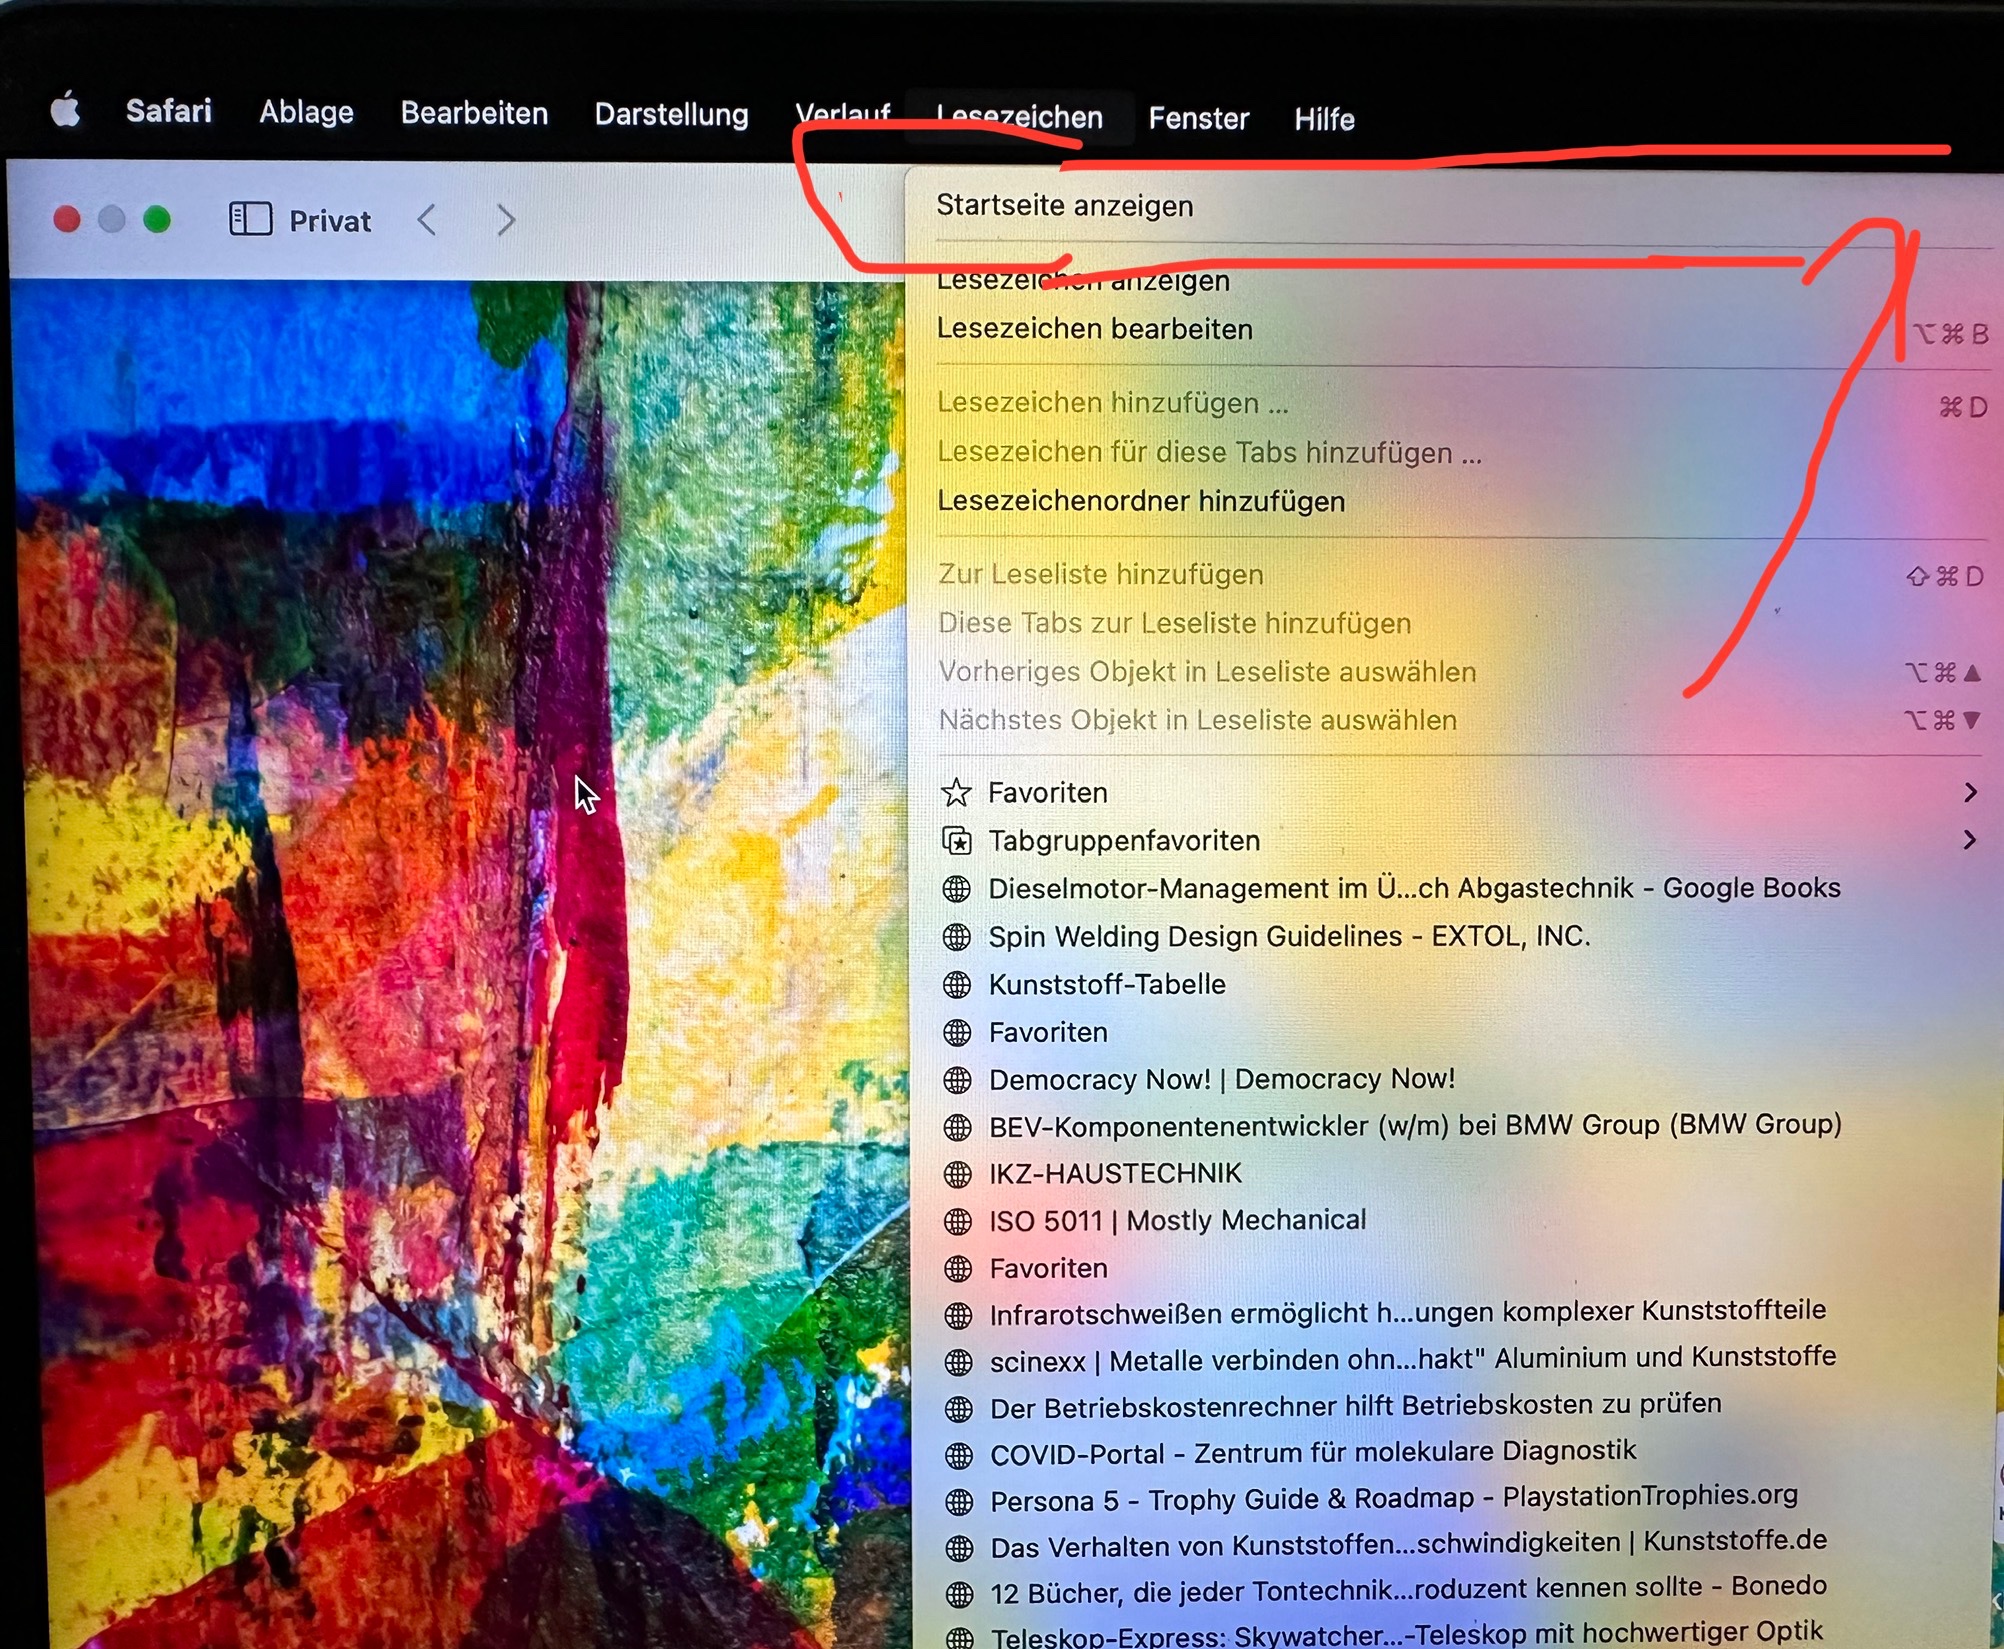
Task: Open the Spin Welding Design Guidelines bookmark
Action: tap(1288, 937)
